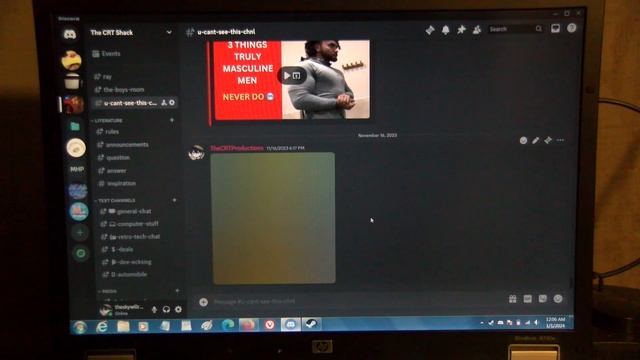Viewport: 640px width, 360px height.
Task: Open the retro-tech-chat channel
Action: pos(131,237)
